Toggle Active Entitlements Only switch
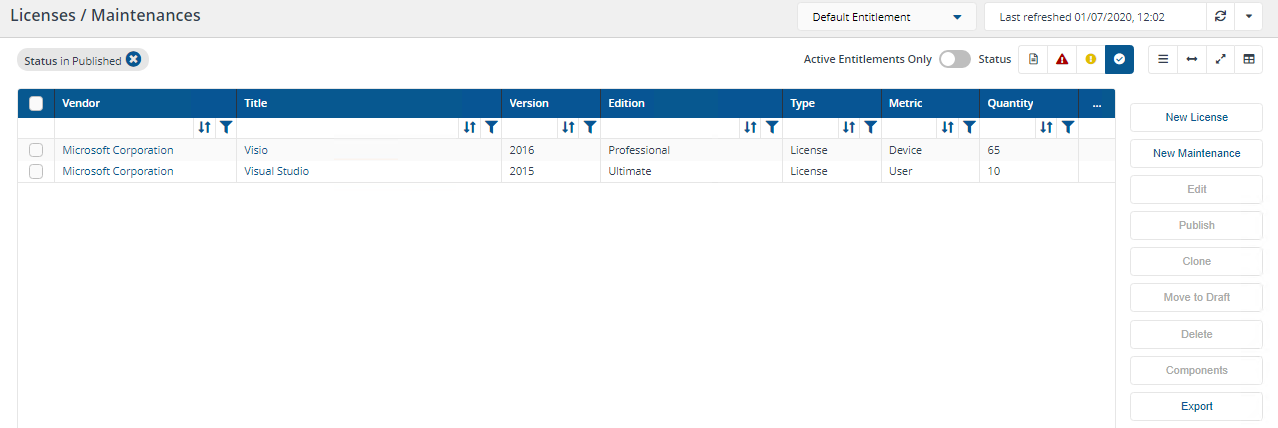The image size is (1278, 428). [x=954, y=59]
